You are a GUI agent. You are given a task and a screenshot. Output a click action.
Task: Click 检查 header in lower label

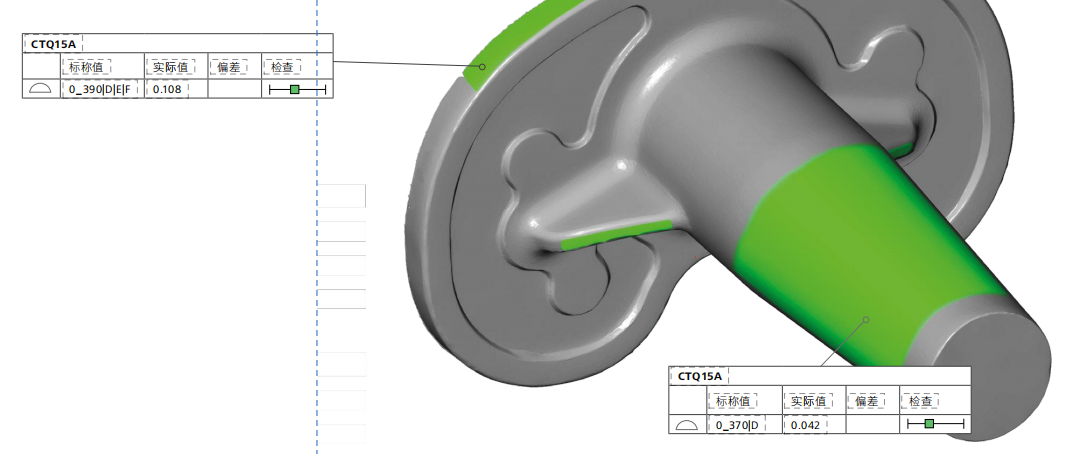click(x=921, y=401)
